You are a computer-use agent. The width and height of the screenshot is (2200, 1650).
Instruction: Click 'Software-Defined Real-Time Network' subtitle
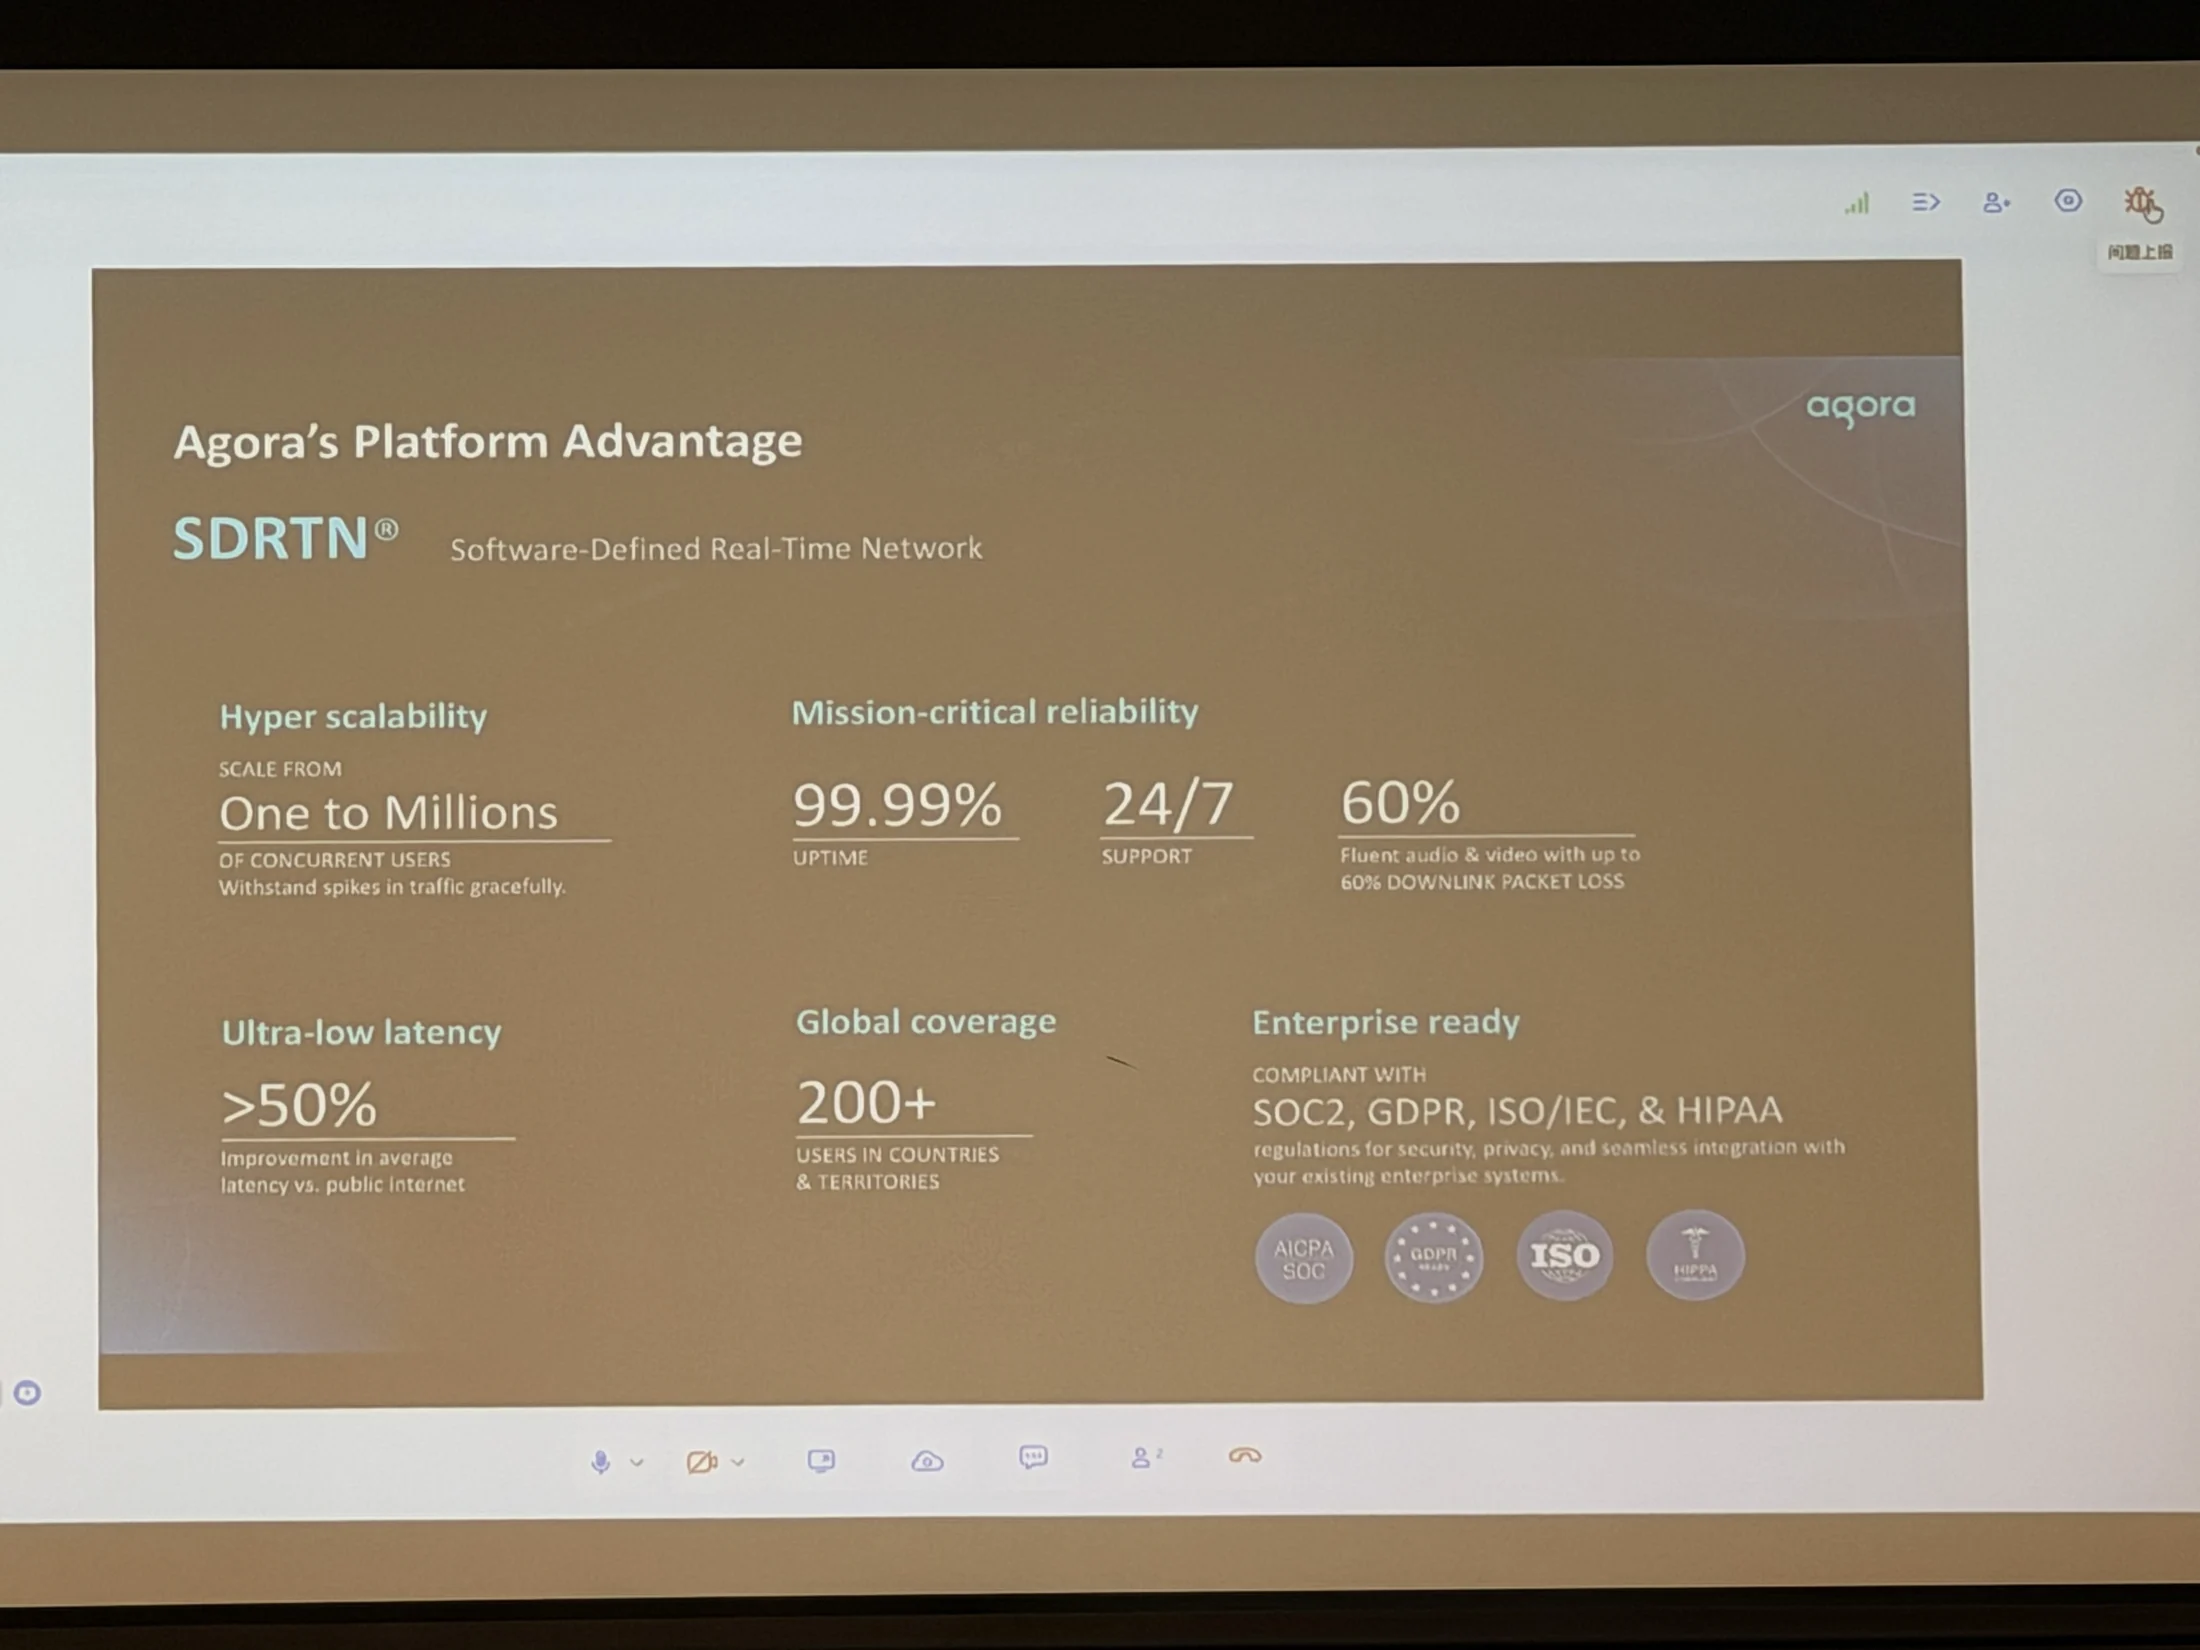[x=716, y=548]
